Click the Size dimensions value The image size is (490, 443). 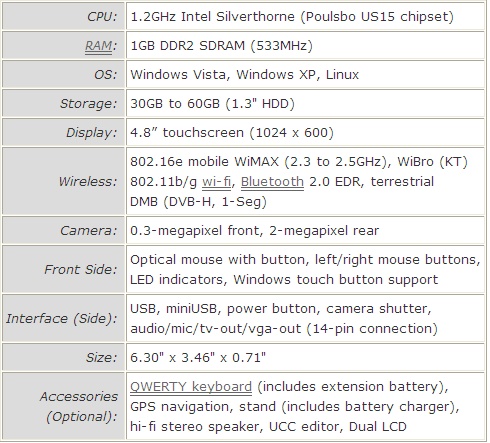[198, 358]
